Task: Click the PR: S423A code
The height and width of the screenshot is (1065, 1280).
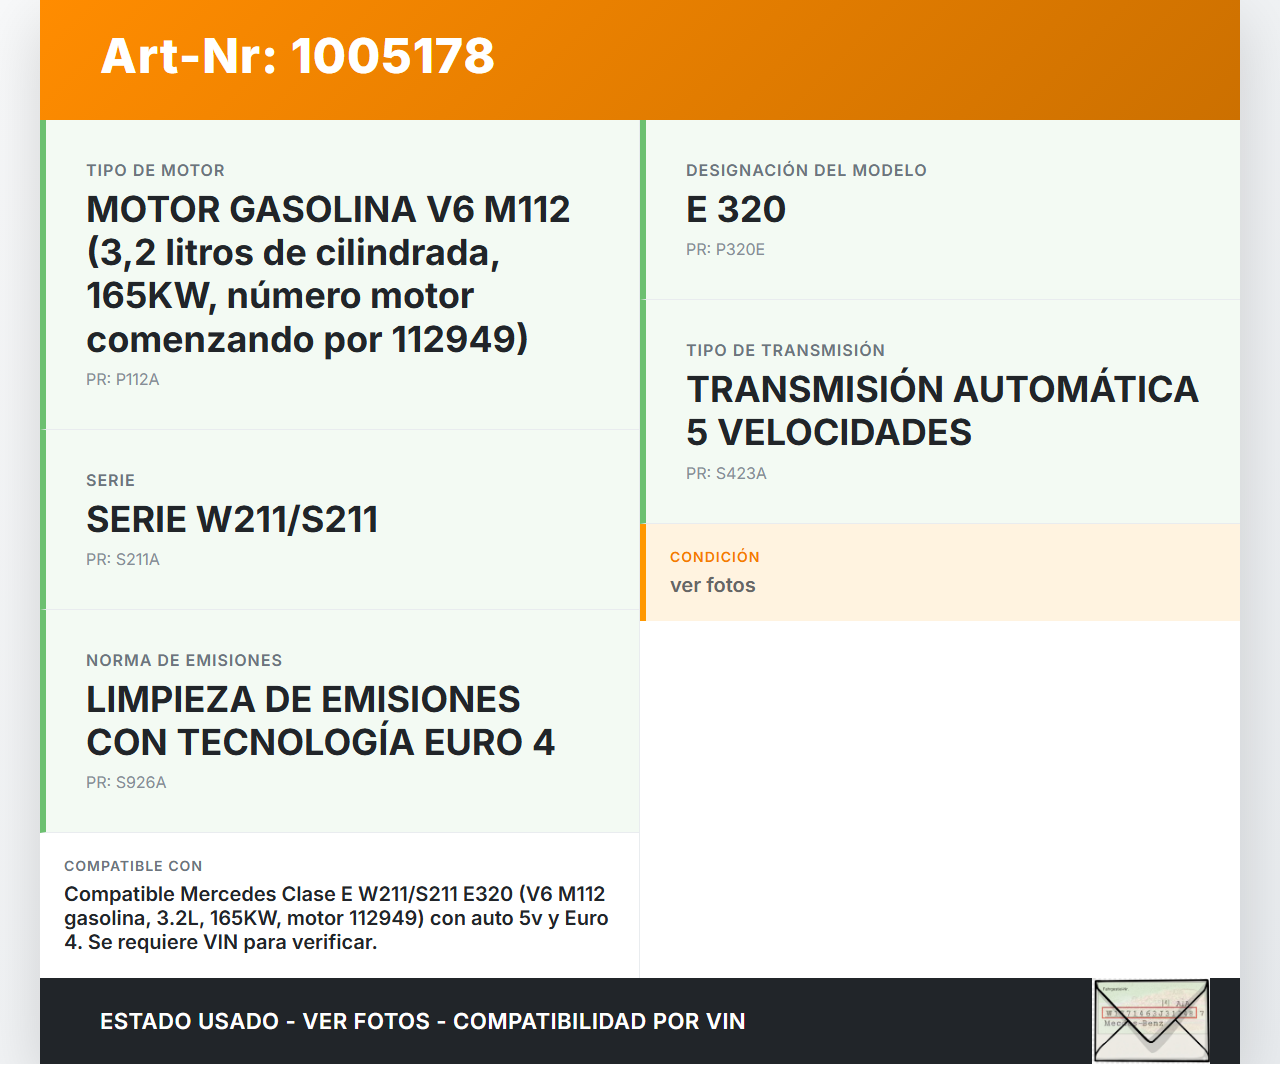Action: point(726,474)
